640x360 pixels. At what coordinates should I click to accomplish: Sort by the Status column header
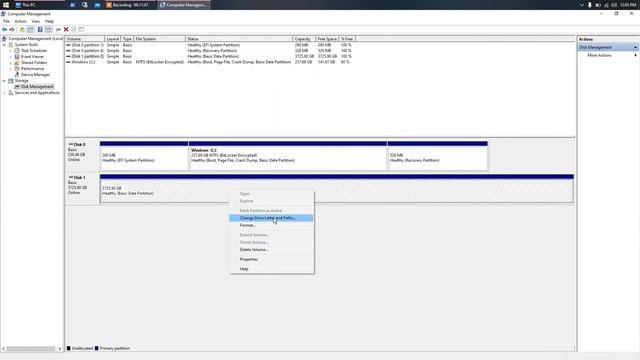pos(239,39)
